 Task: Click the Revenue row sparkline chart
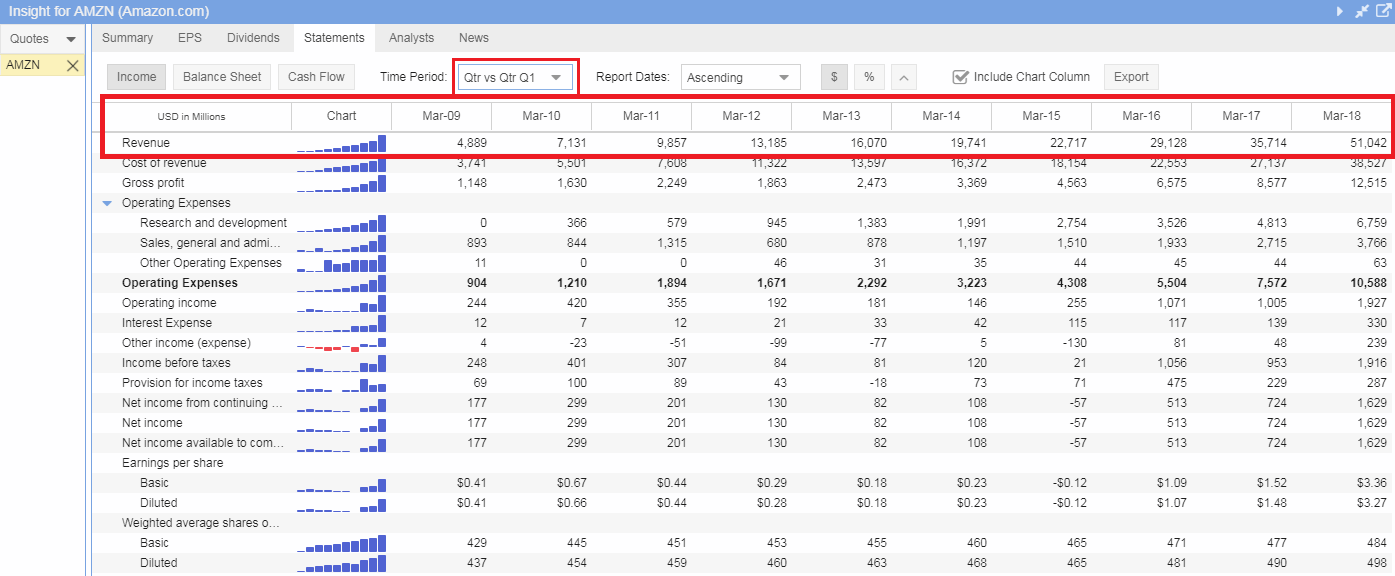tap(341, 144)
